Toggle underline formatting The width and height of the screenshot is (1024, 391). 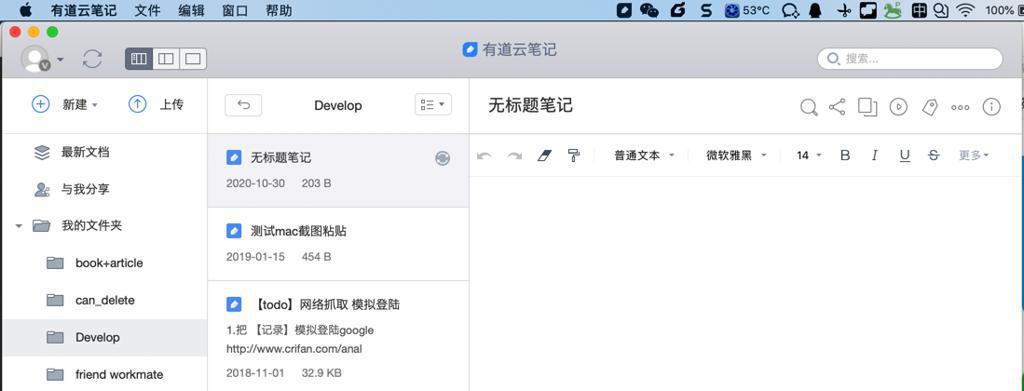point(904,155)
